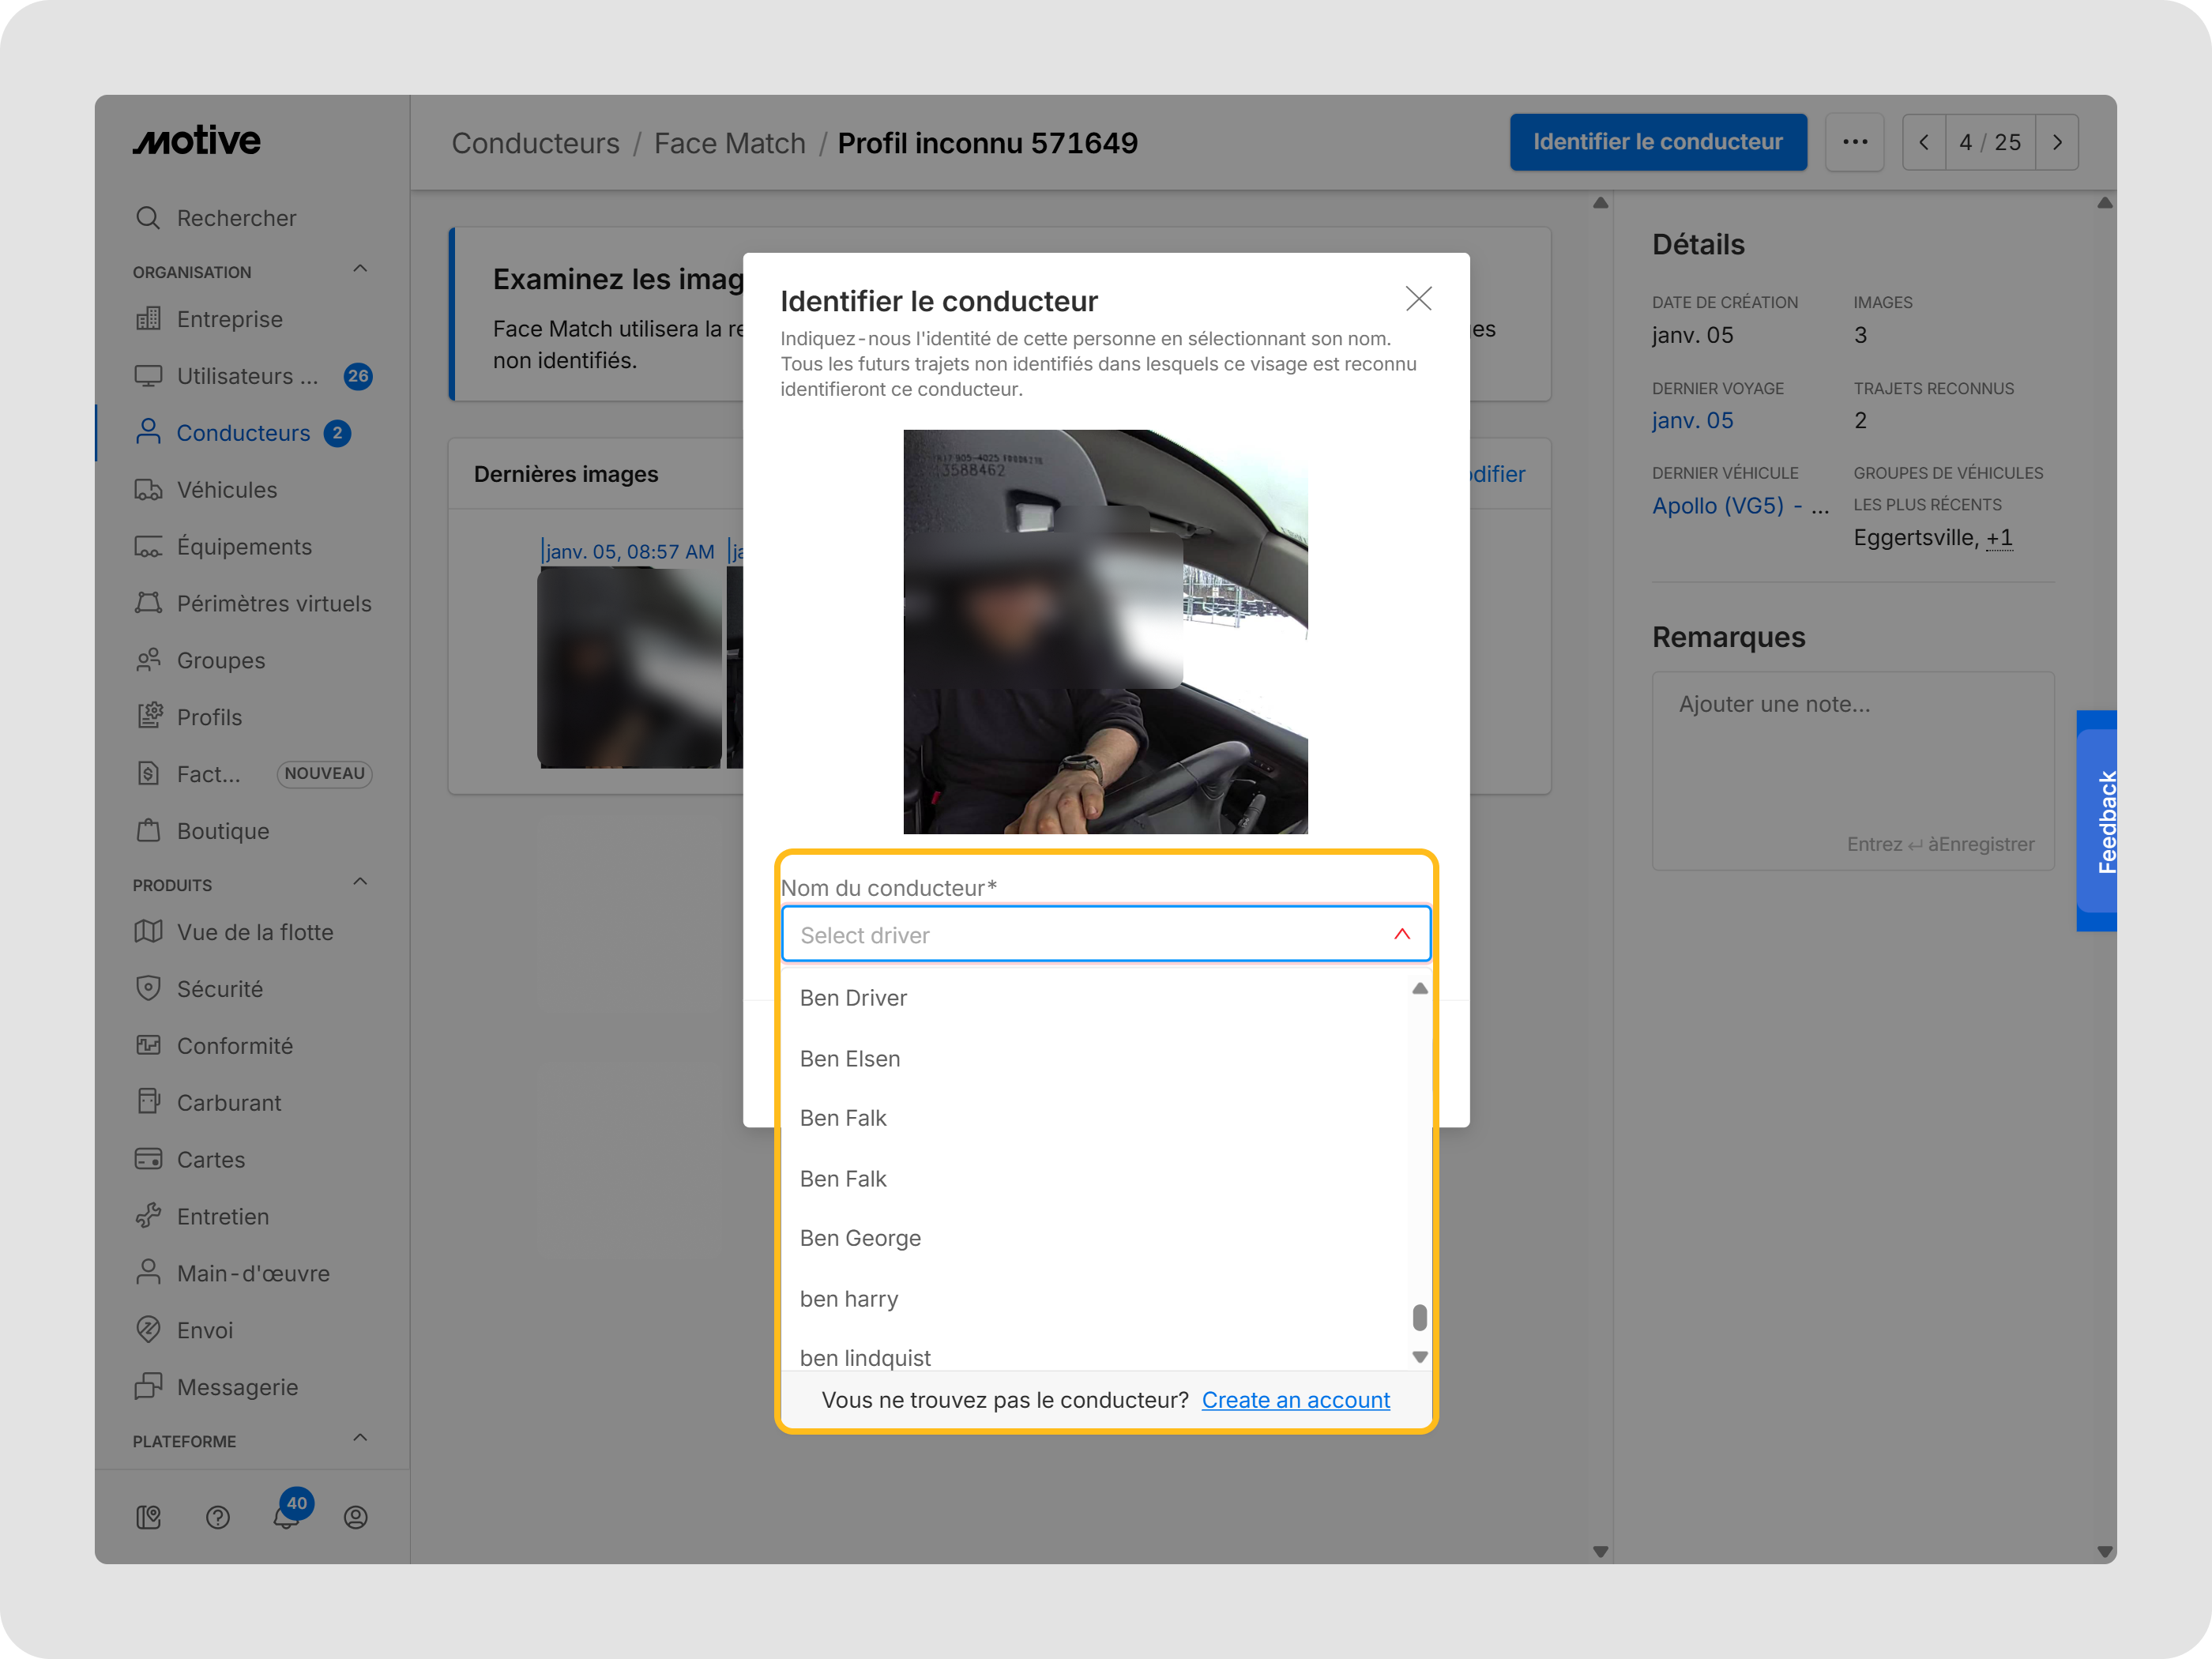Select Ben George from driver list

[860, 1238]
